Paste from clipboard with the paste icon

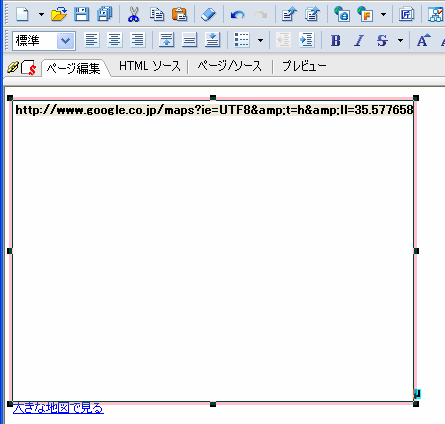click(x=179, y=14)
